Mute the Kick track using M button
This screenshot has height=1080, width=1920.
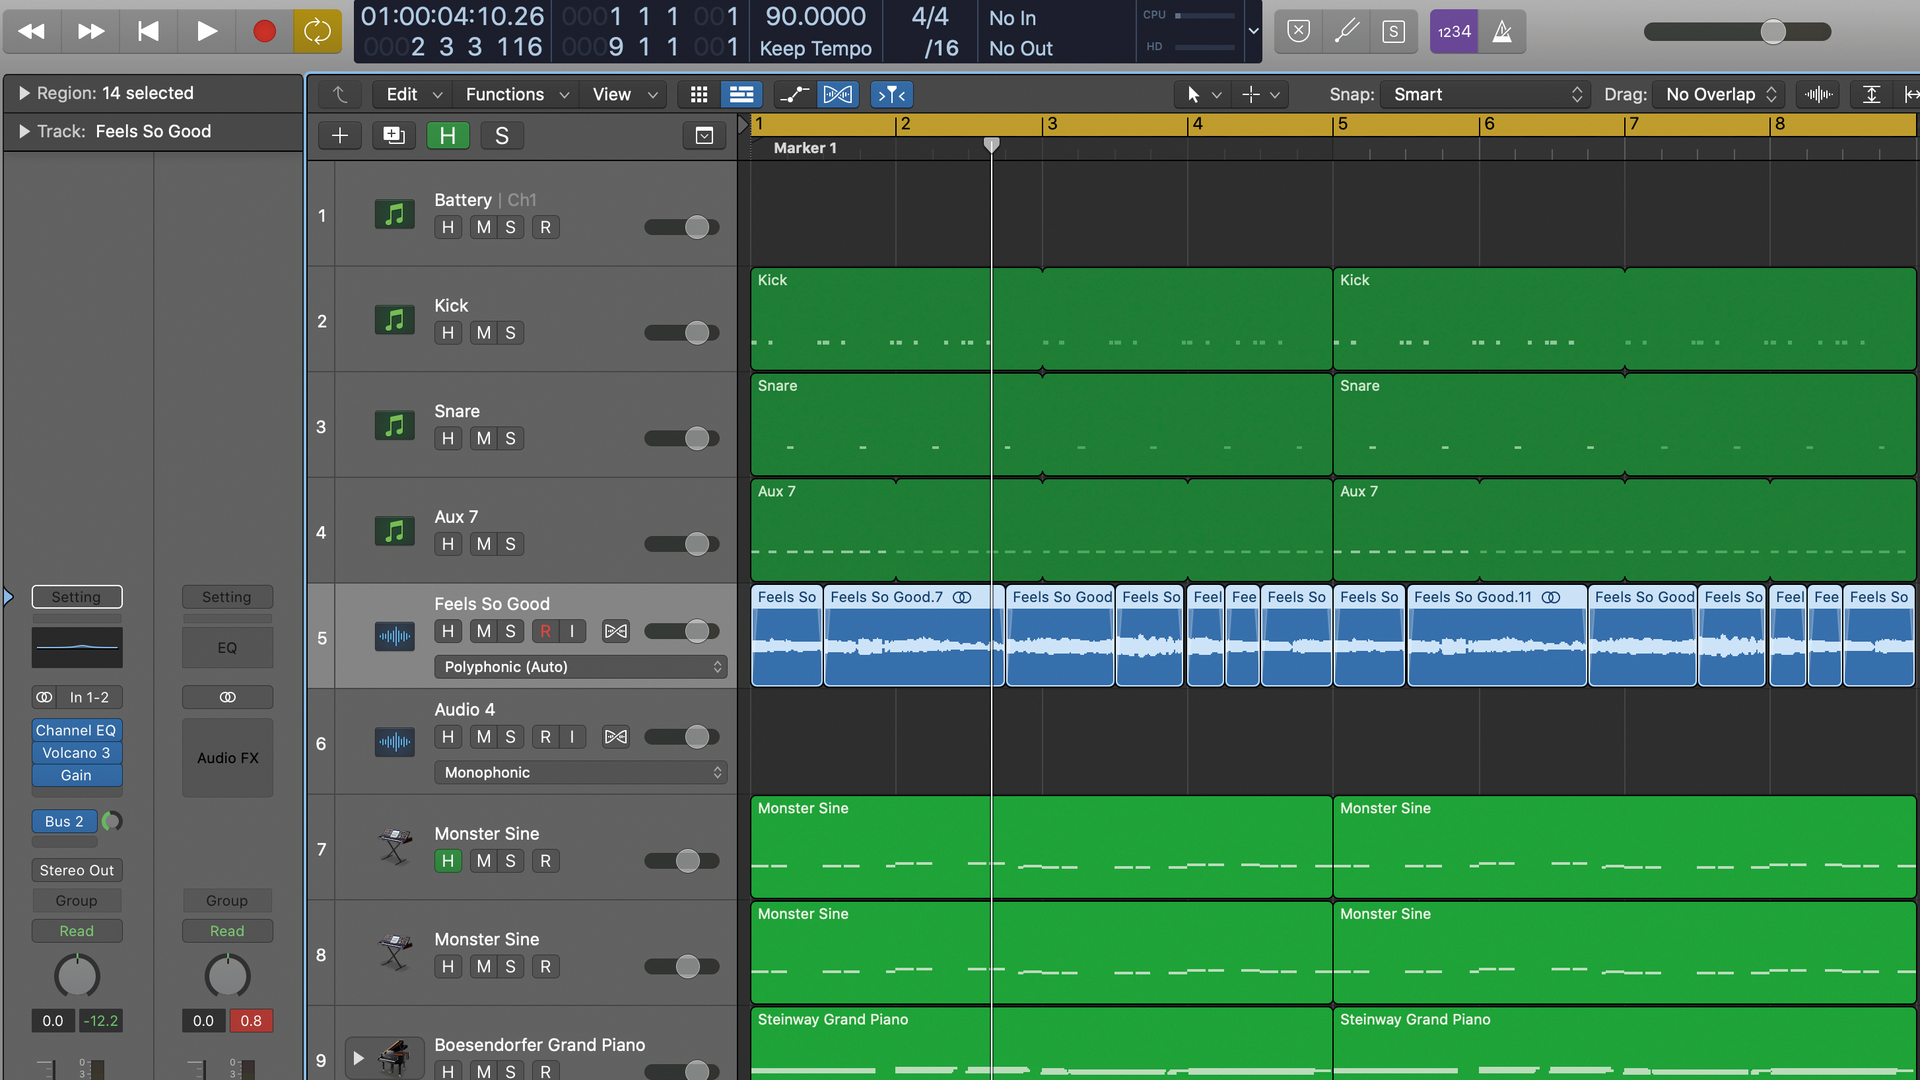[x=479, y=332]
